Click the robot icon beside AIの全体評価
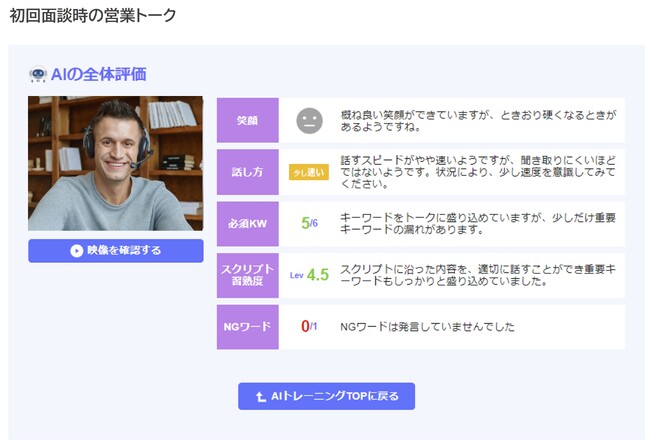The width and height of the screenshot is (650, 447). [38, 75]
